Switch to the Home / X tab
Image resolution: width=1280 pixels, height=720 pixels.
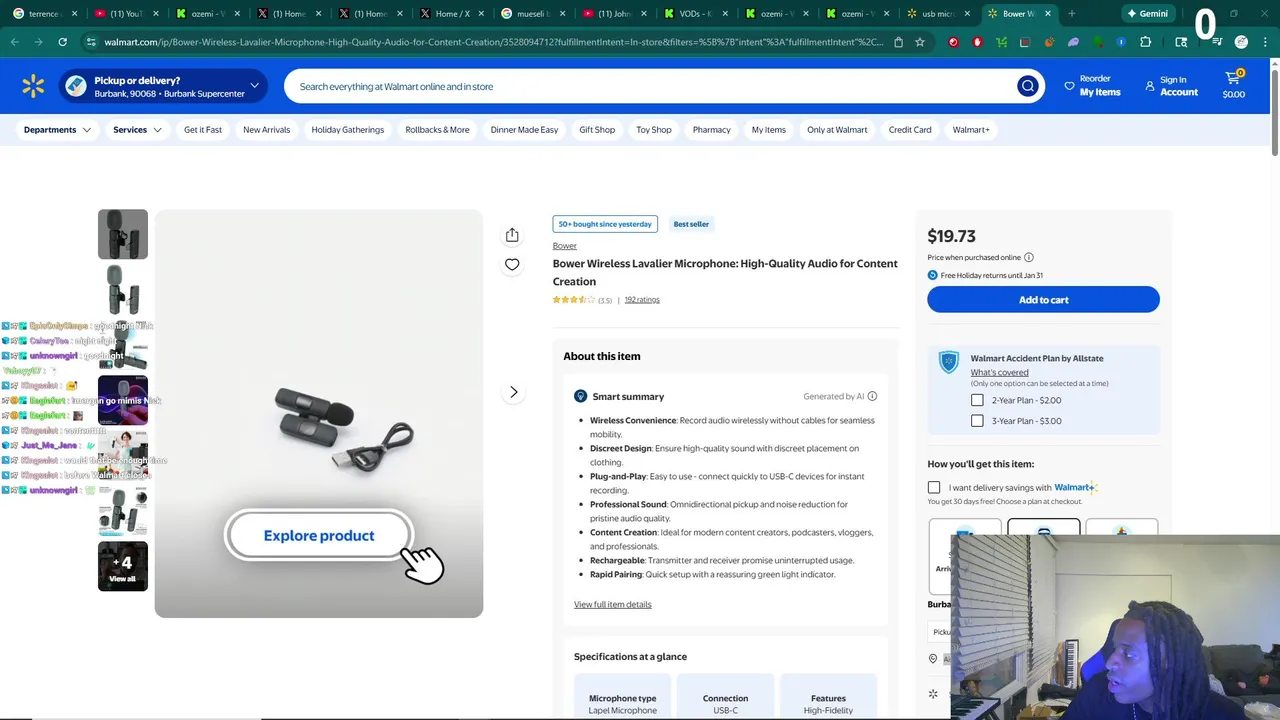tap(452, 14)
